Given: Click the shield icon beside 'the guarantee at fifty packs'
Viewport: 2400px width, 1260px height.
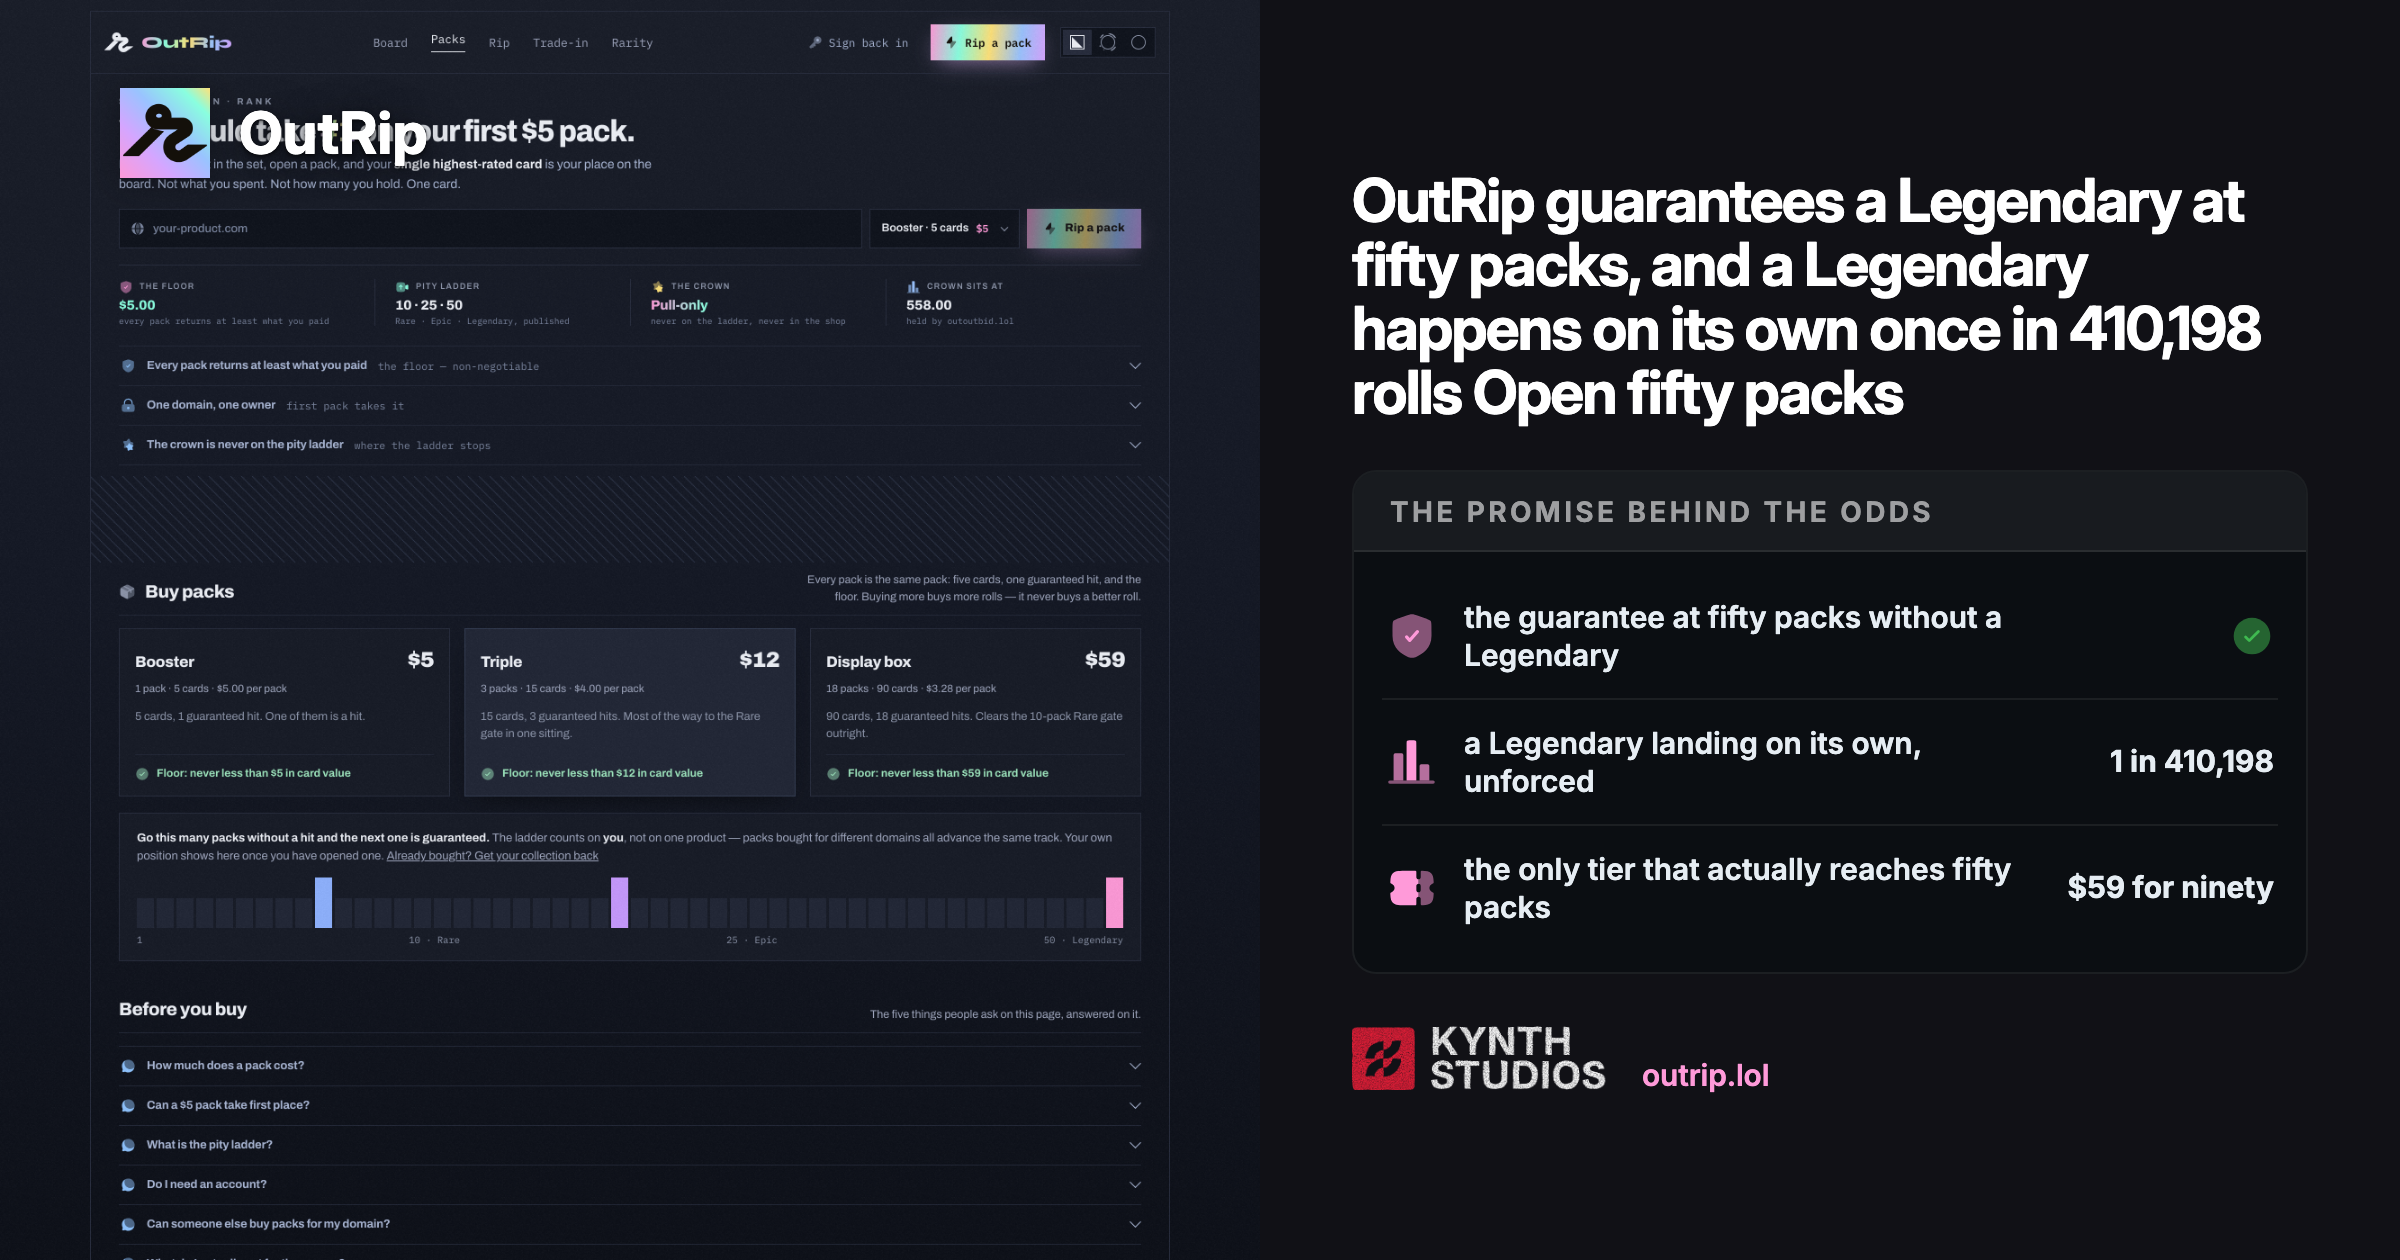Looking at the screenshot, I should [x=1412, y=636].
